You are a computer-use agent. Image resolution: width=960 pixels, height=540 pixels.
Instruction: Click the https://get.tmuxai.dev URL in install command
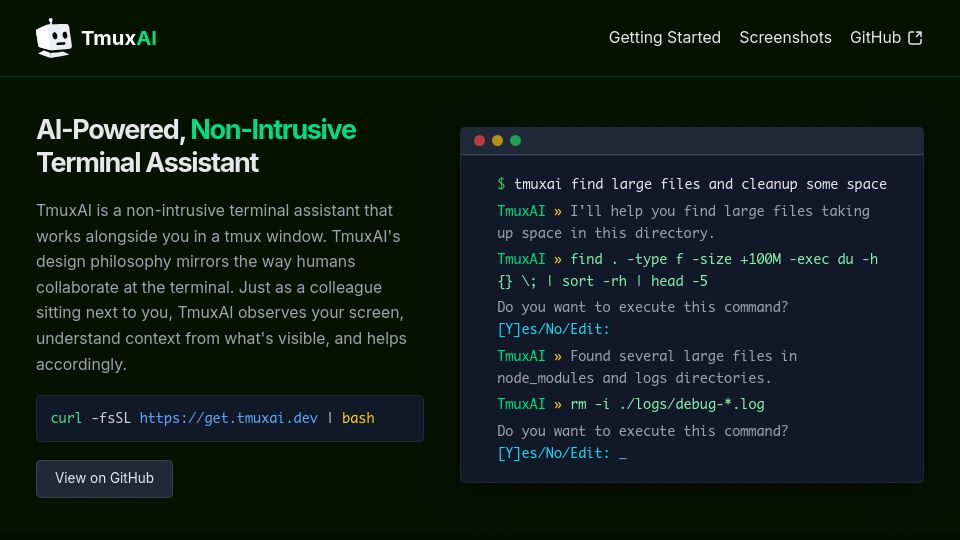click(x=228, y=418)
